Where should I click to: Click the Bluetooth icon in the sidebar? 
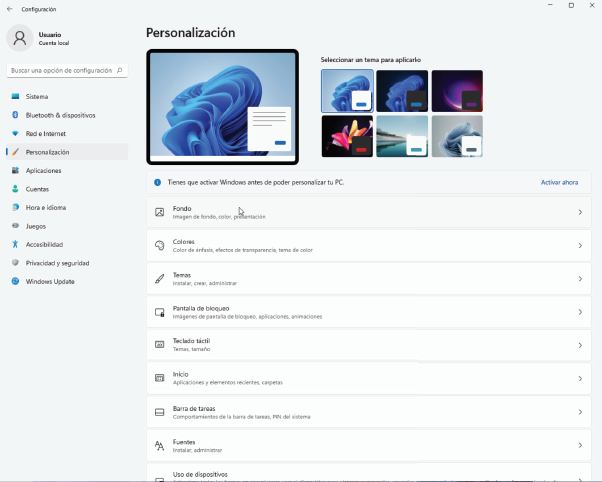click(15, 115)
